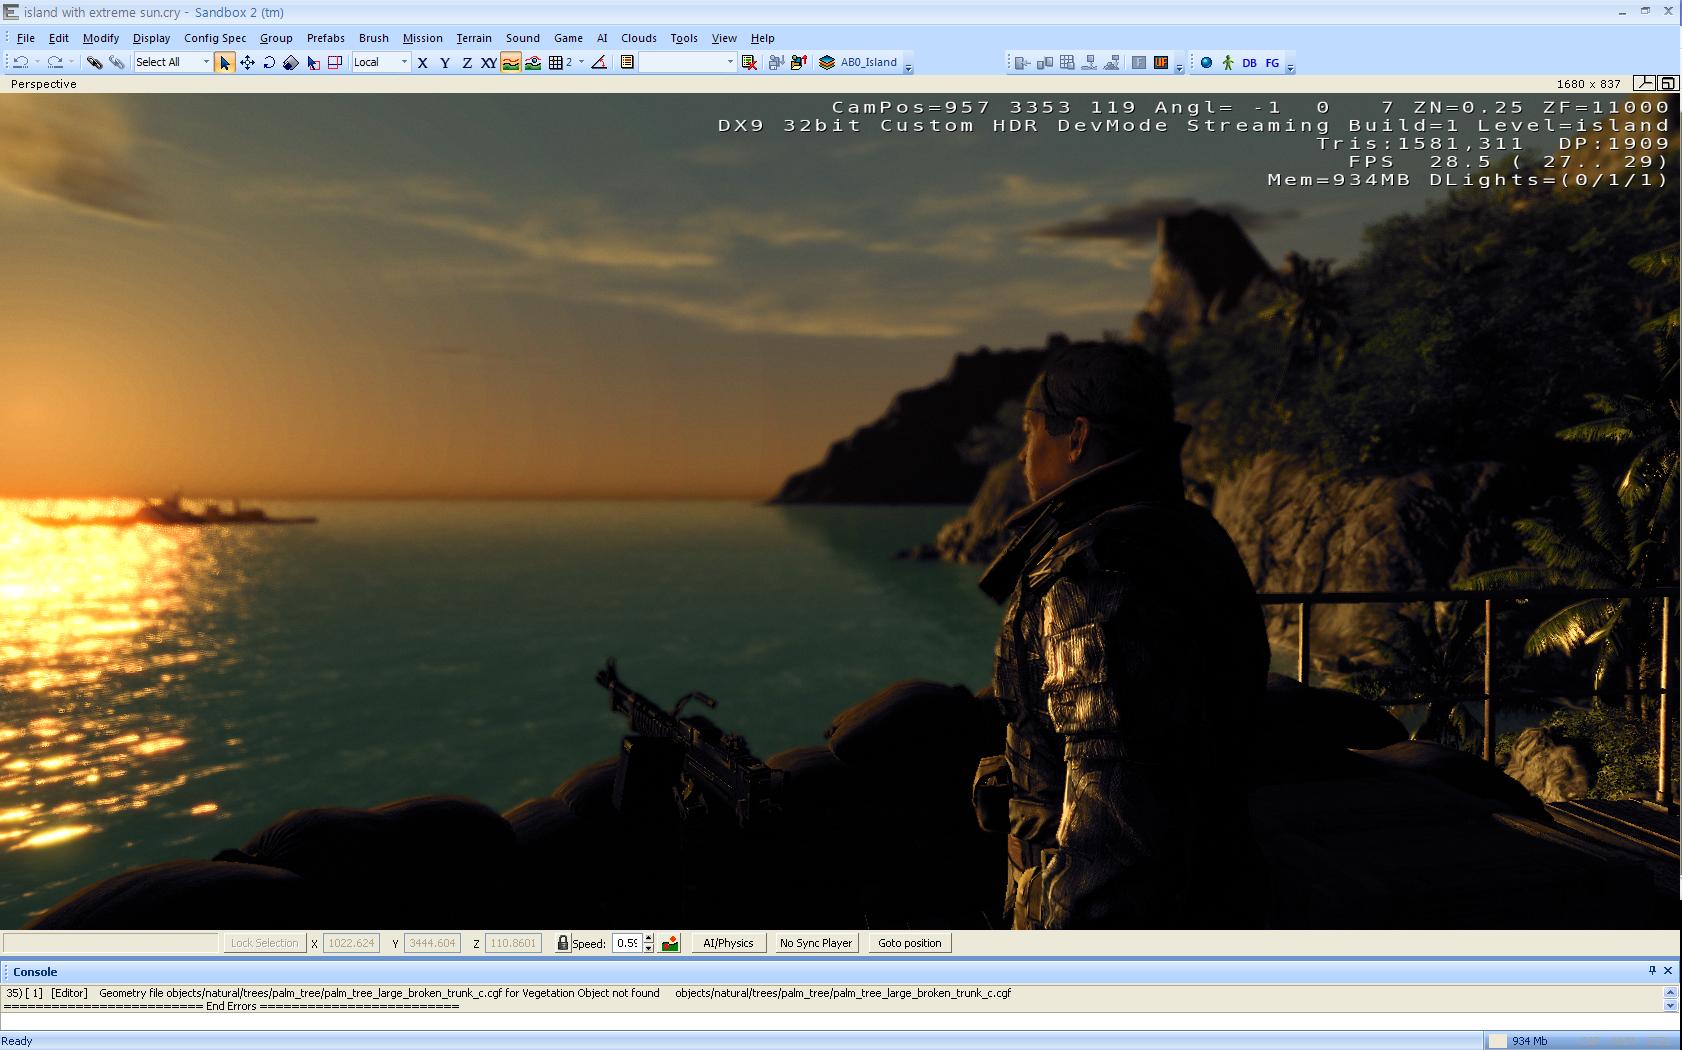
Task: Click the Goto position button
Action: pyautogui.click(x=909, y=943)
